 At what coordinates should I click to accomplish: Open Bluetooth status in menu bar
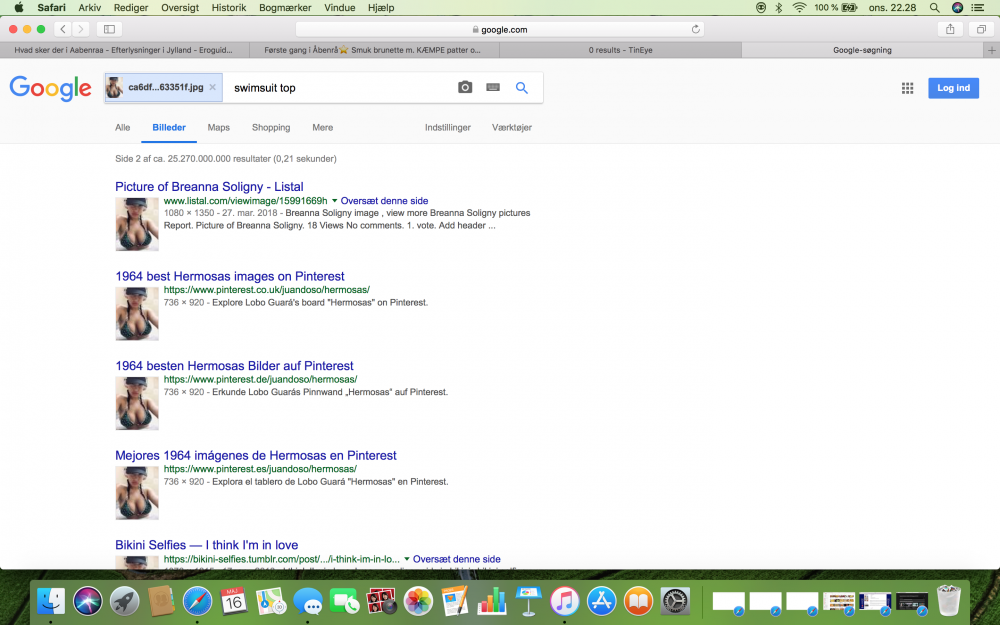[779, 8]
